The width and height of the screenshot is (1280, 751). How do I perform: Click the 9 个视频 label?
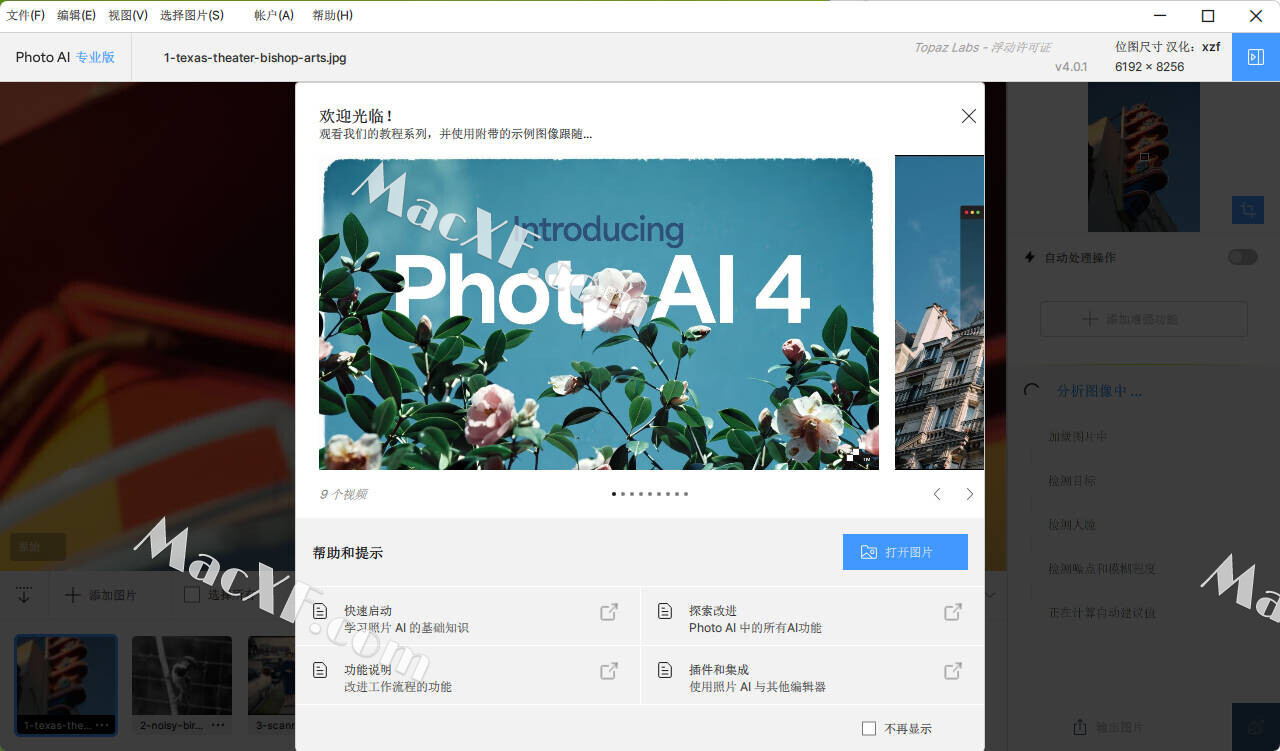[x=343, y=494]
